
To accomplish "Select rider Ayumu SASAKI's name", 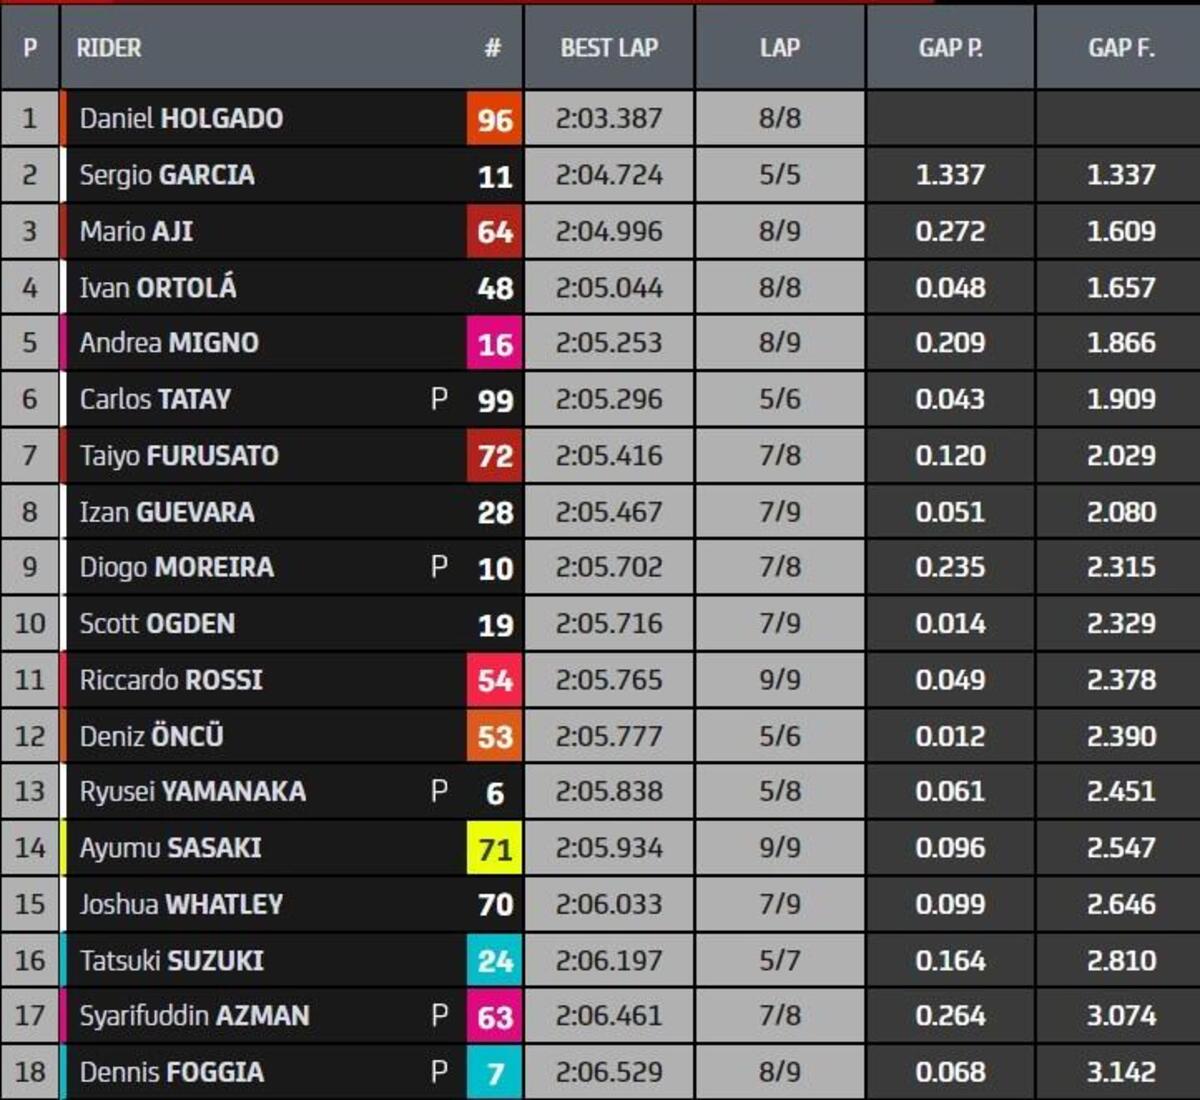I will (x=170, y=848).
